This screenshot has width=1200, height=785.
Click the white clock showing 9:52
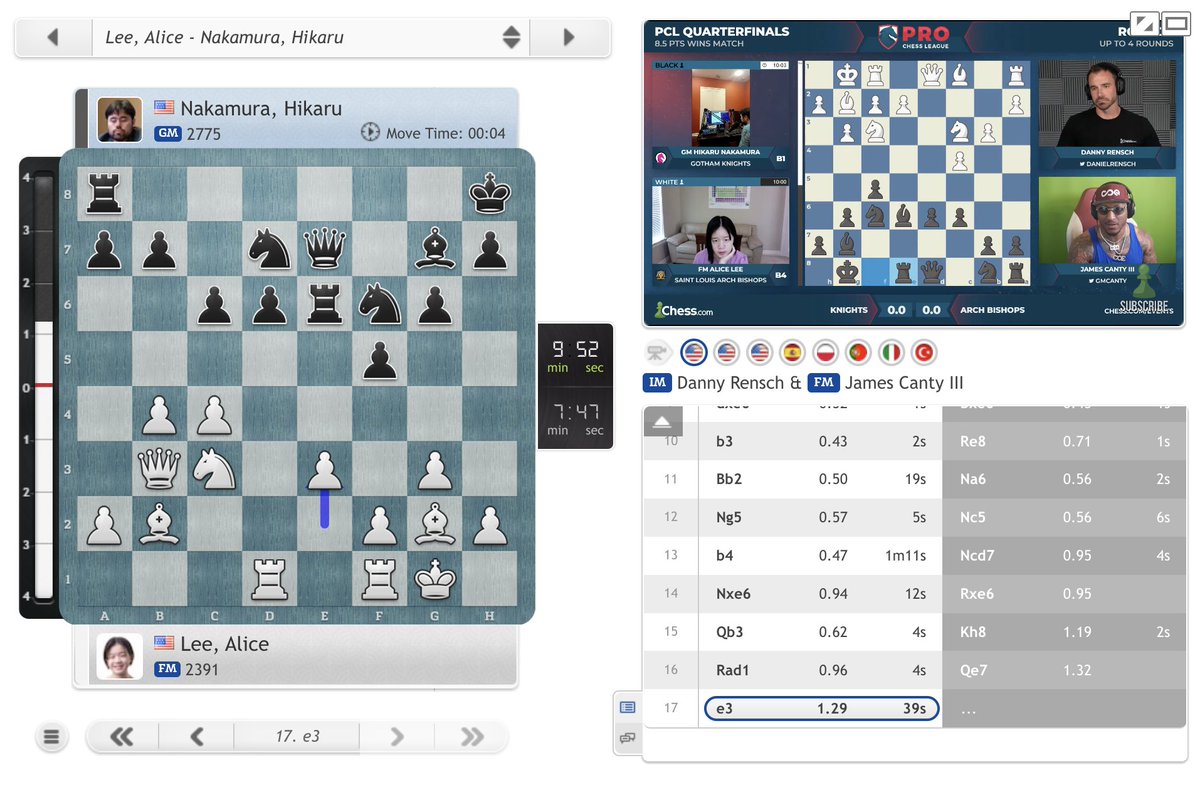(575, 355)
